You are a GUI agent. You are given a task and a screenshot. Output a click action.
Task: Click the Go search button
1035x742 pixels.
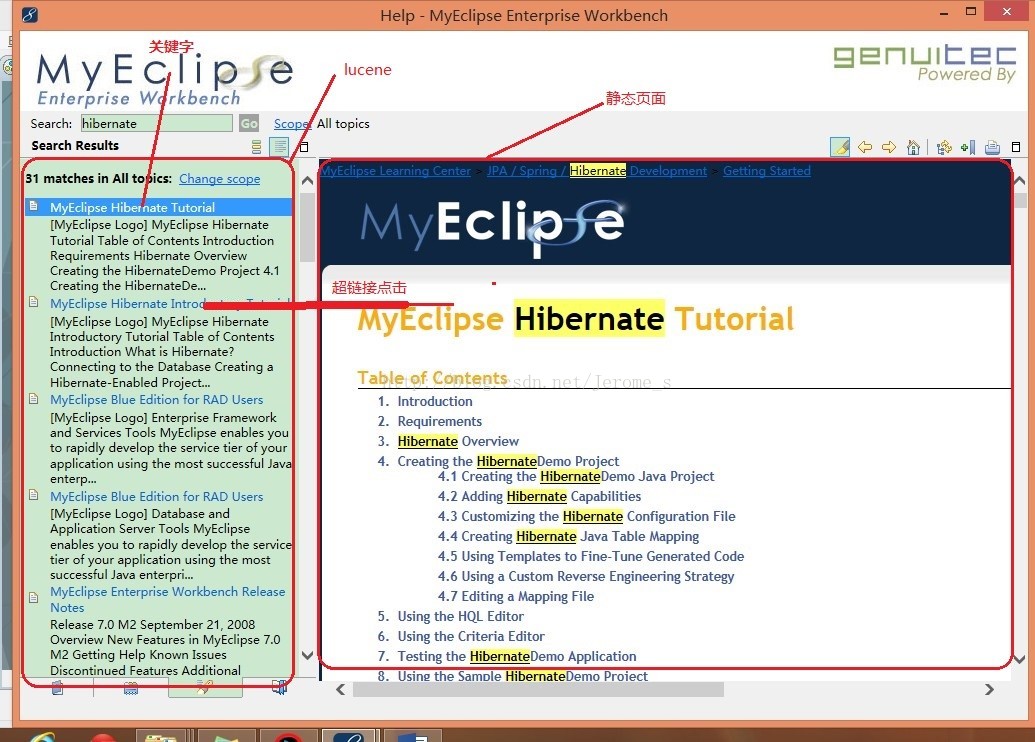249,123
